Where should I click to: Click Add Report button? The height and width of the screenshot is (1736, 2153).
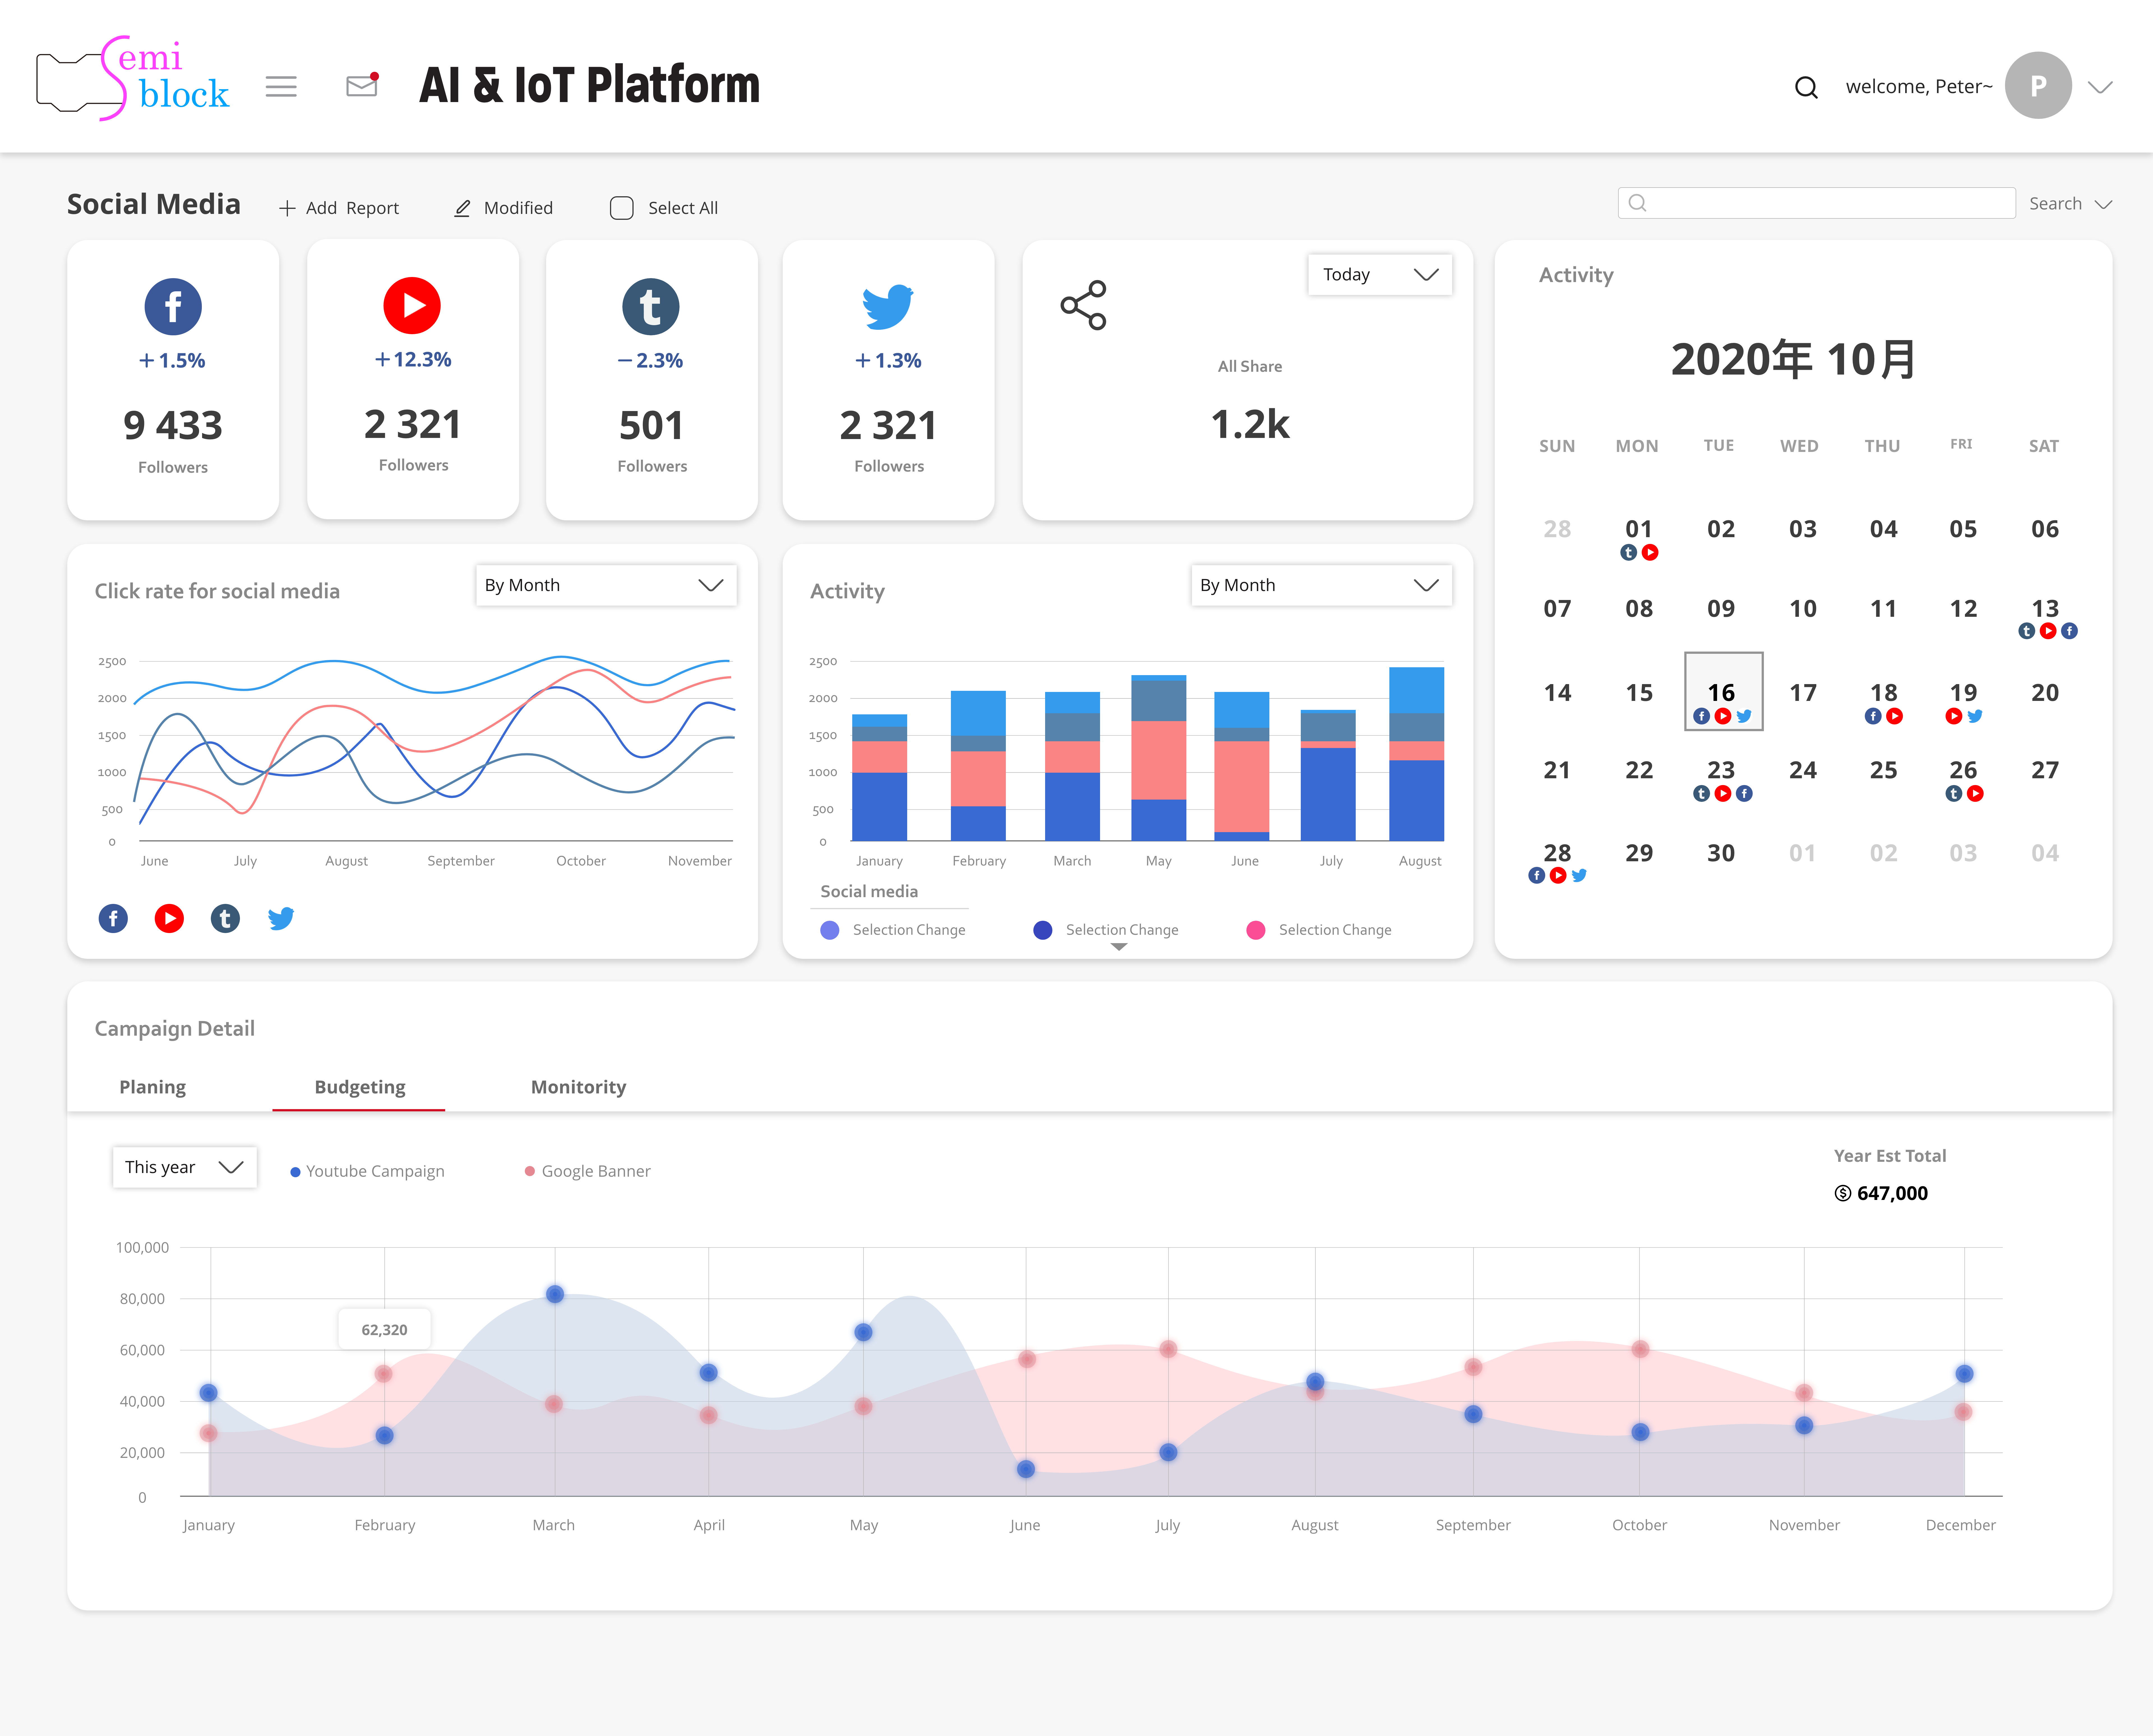pyautogui.click(x=339, y=208)
